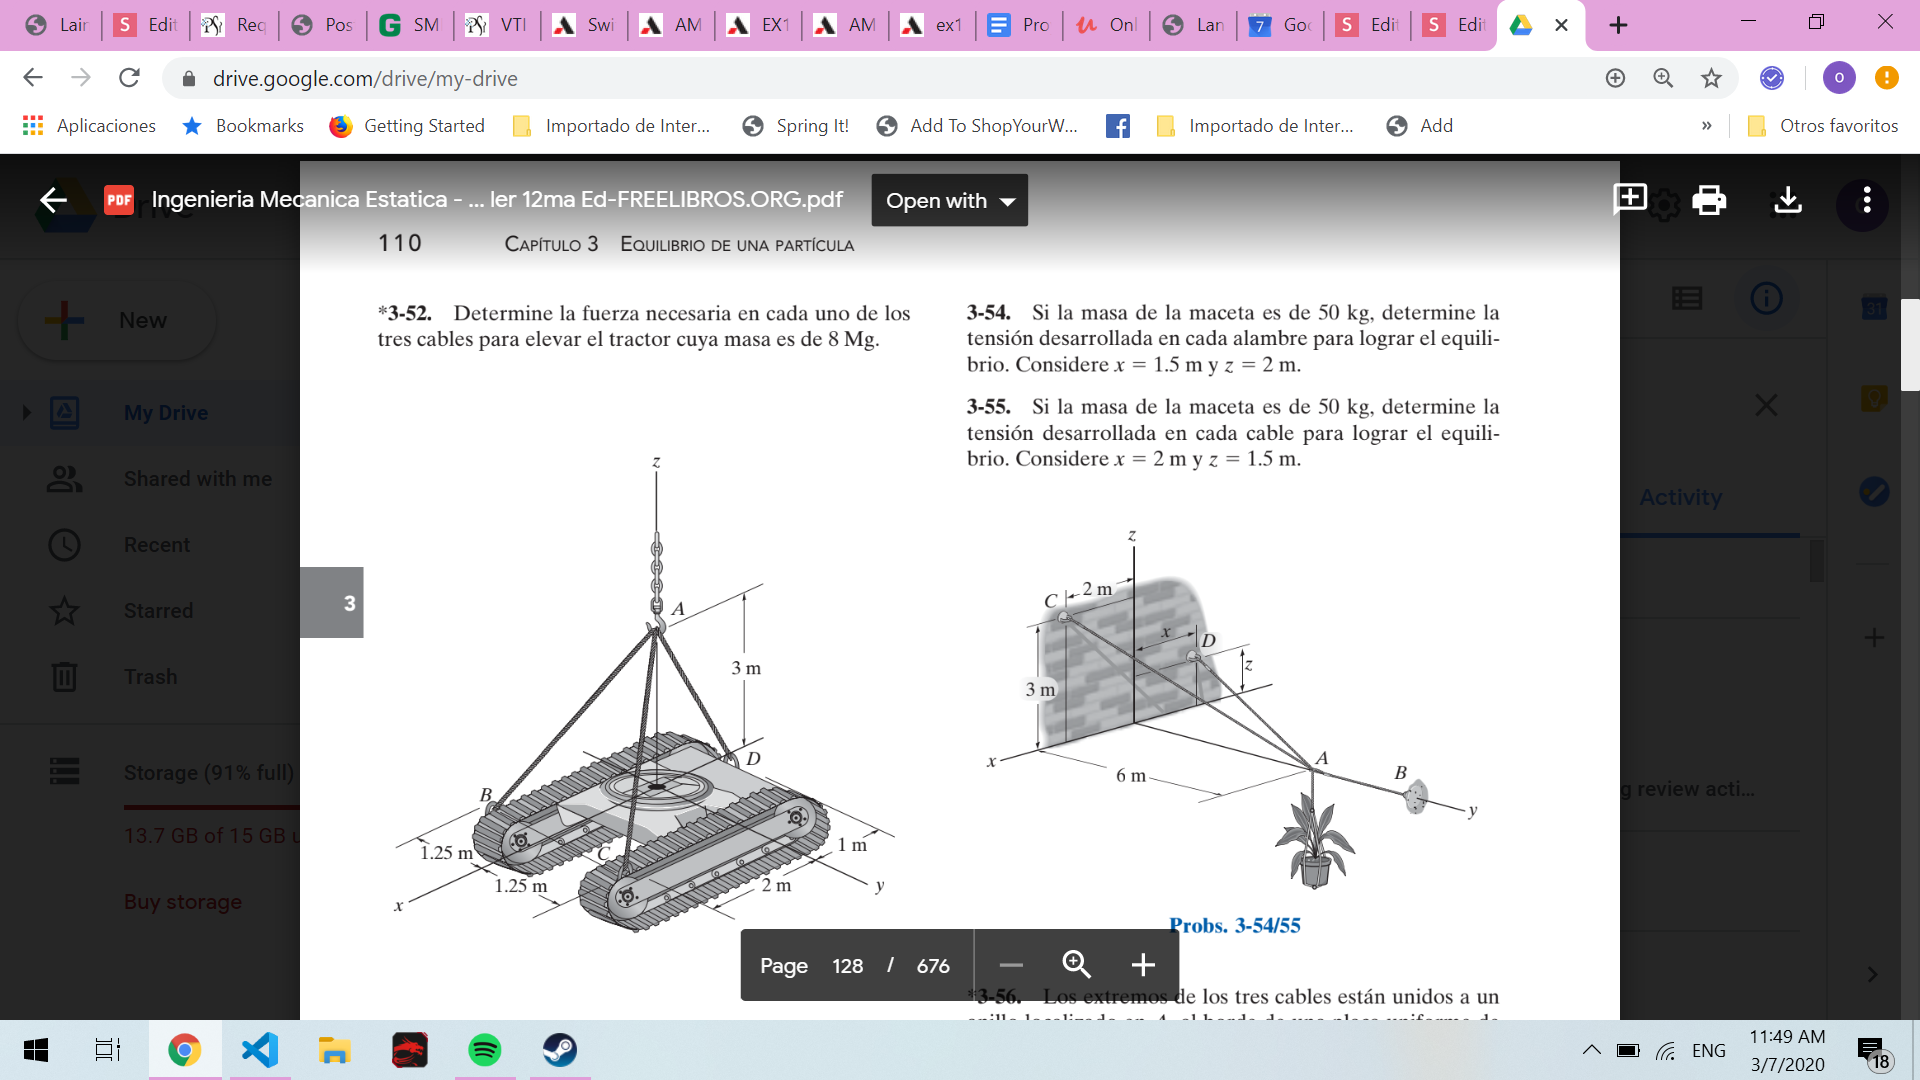The width and height of the screenshot is (1920, 1080).
Task: Click the browser address bar URL
Action: click(365, 78)
